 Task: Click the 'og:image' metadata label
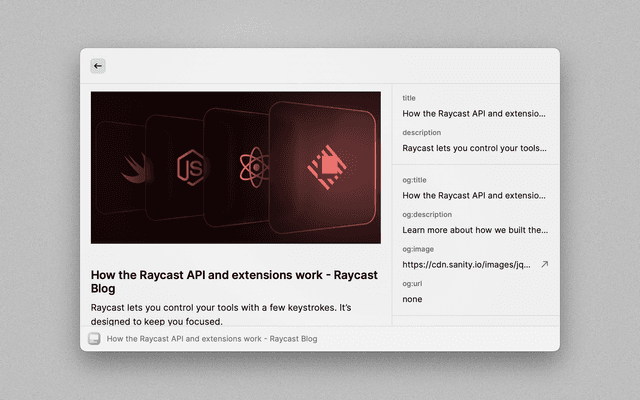[x=418, y=249]
